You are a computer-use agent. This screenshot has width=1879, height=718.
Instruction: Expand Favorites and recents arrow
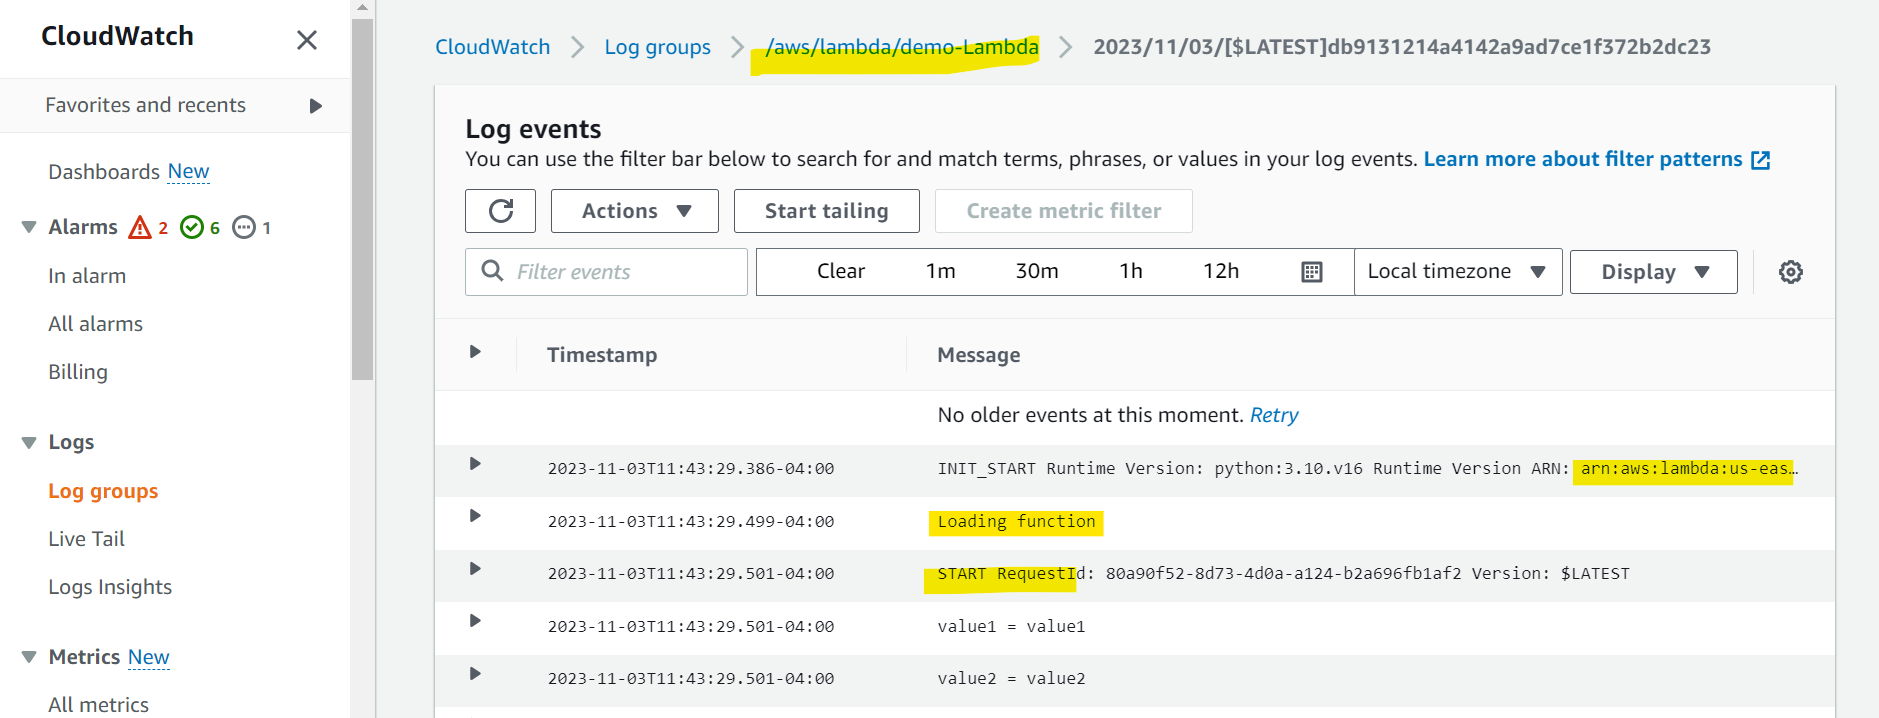coord(316,106)
